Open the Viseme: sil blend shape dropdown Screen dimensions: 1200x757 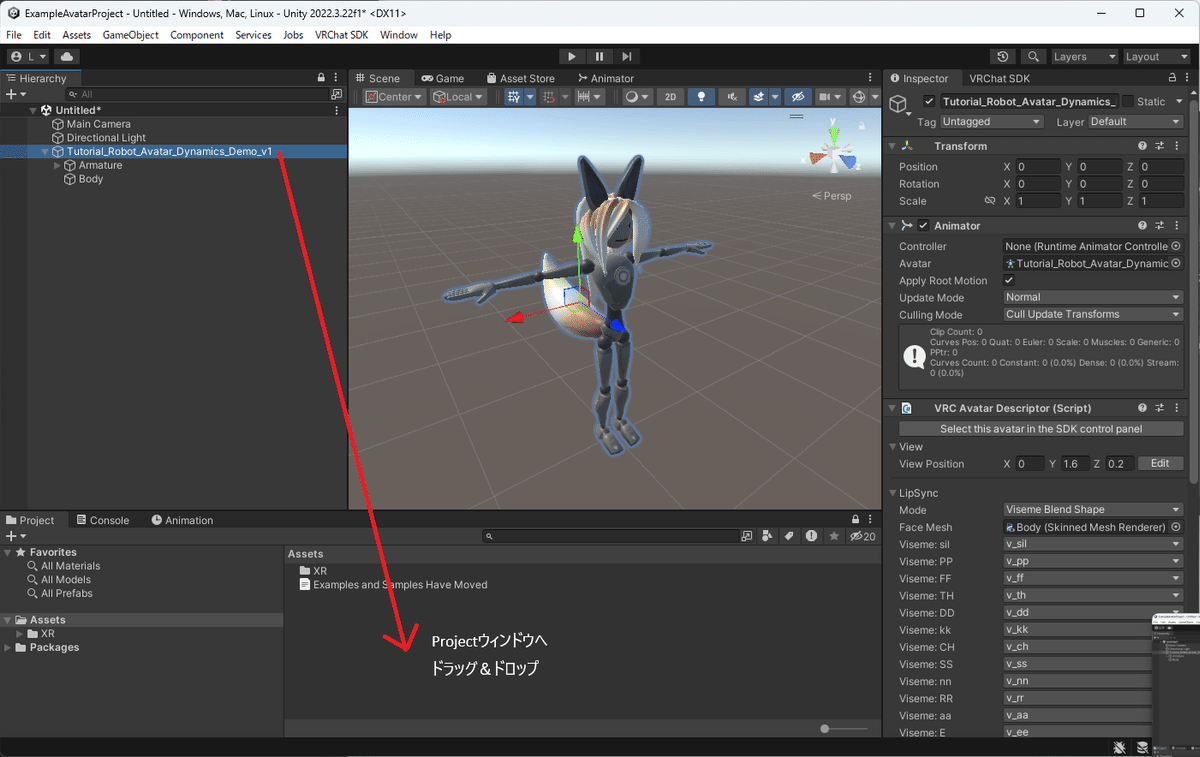click(1092, 544)
